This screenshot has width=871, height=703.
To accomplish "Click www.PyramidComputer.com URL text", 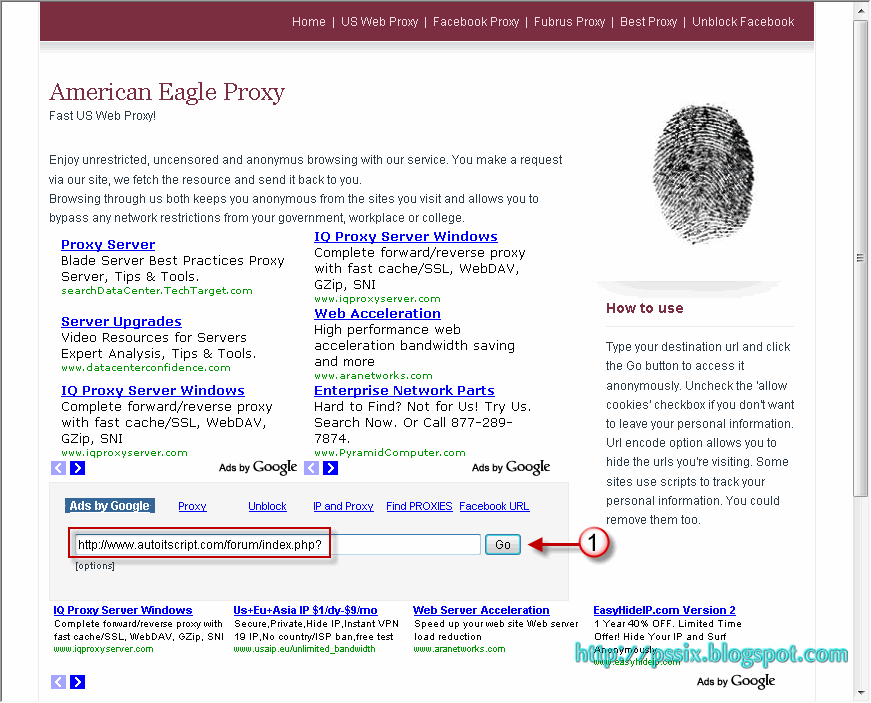I will (390, 453).
